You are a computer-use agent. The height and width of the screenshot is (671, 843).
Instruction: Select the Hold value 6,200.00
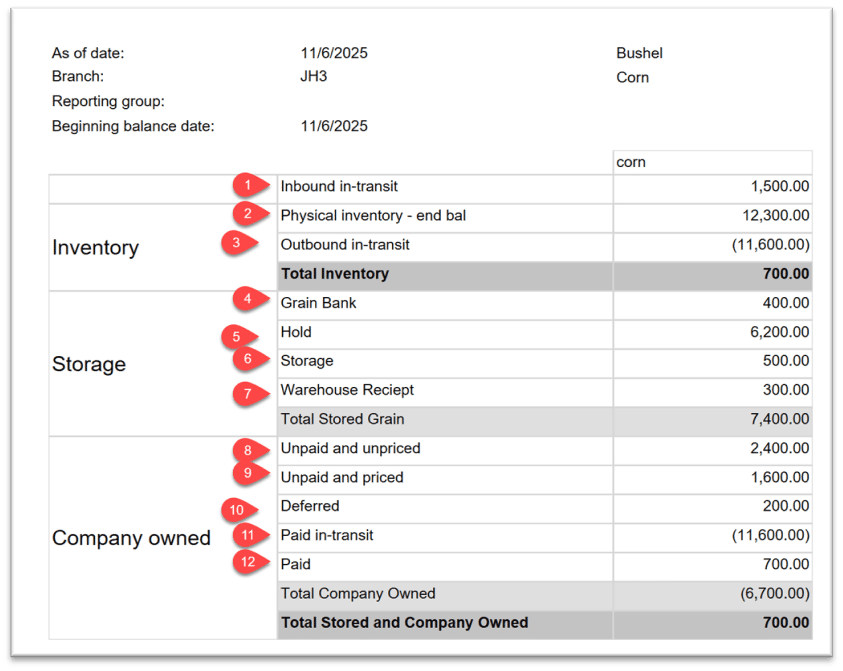click(779, 332)
